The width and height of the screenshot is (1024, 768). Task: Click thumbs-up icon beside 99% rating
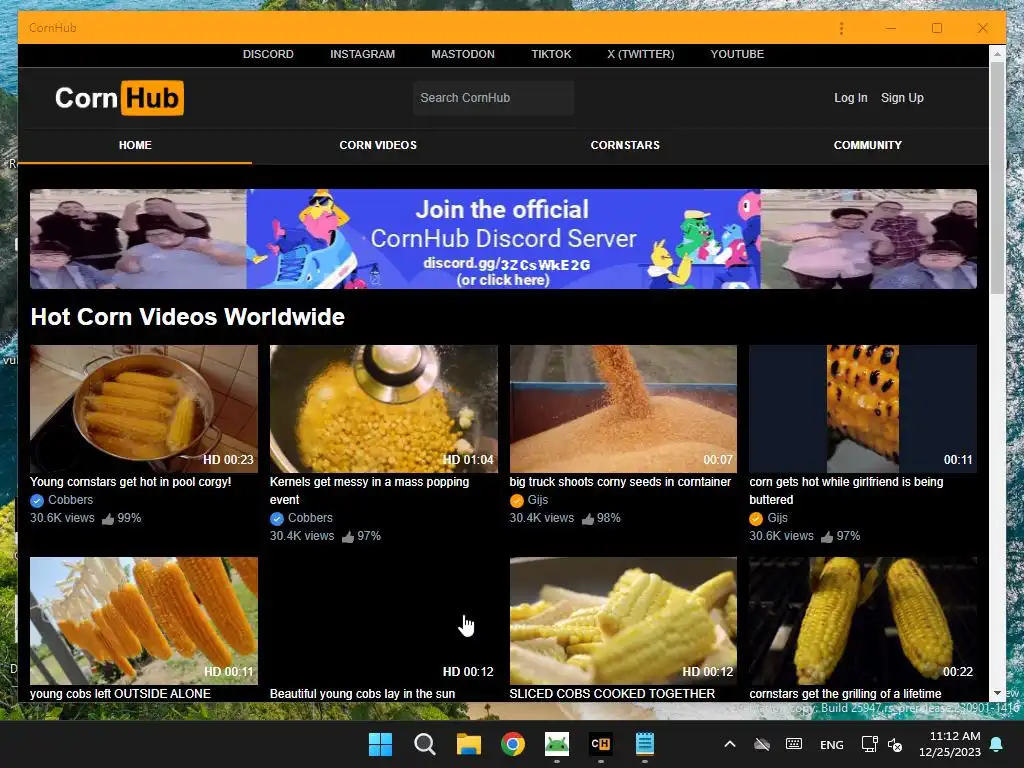coord(108,519)
